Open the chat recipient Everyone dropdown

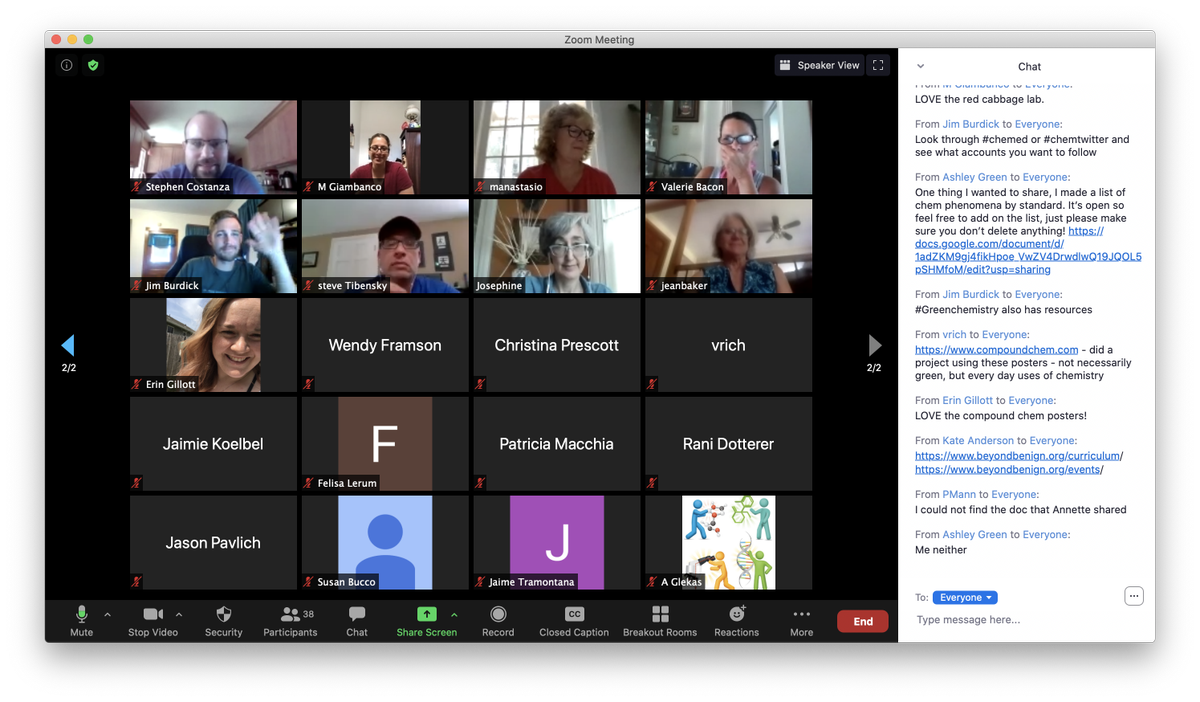[x=965, y=597]
